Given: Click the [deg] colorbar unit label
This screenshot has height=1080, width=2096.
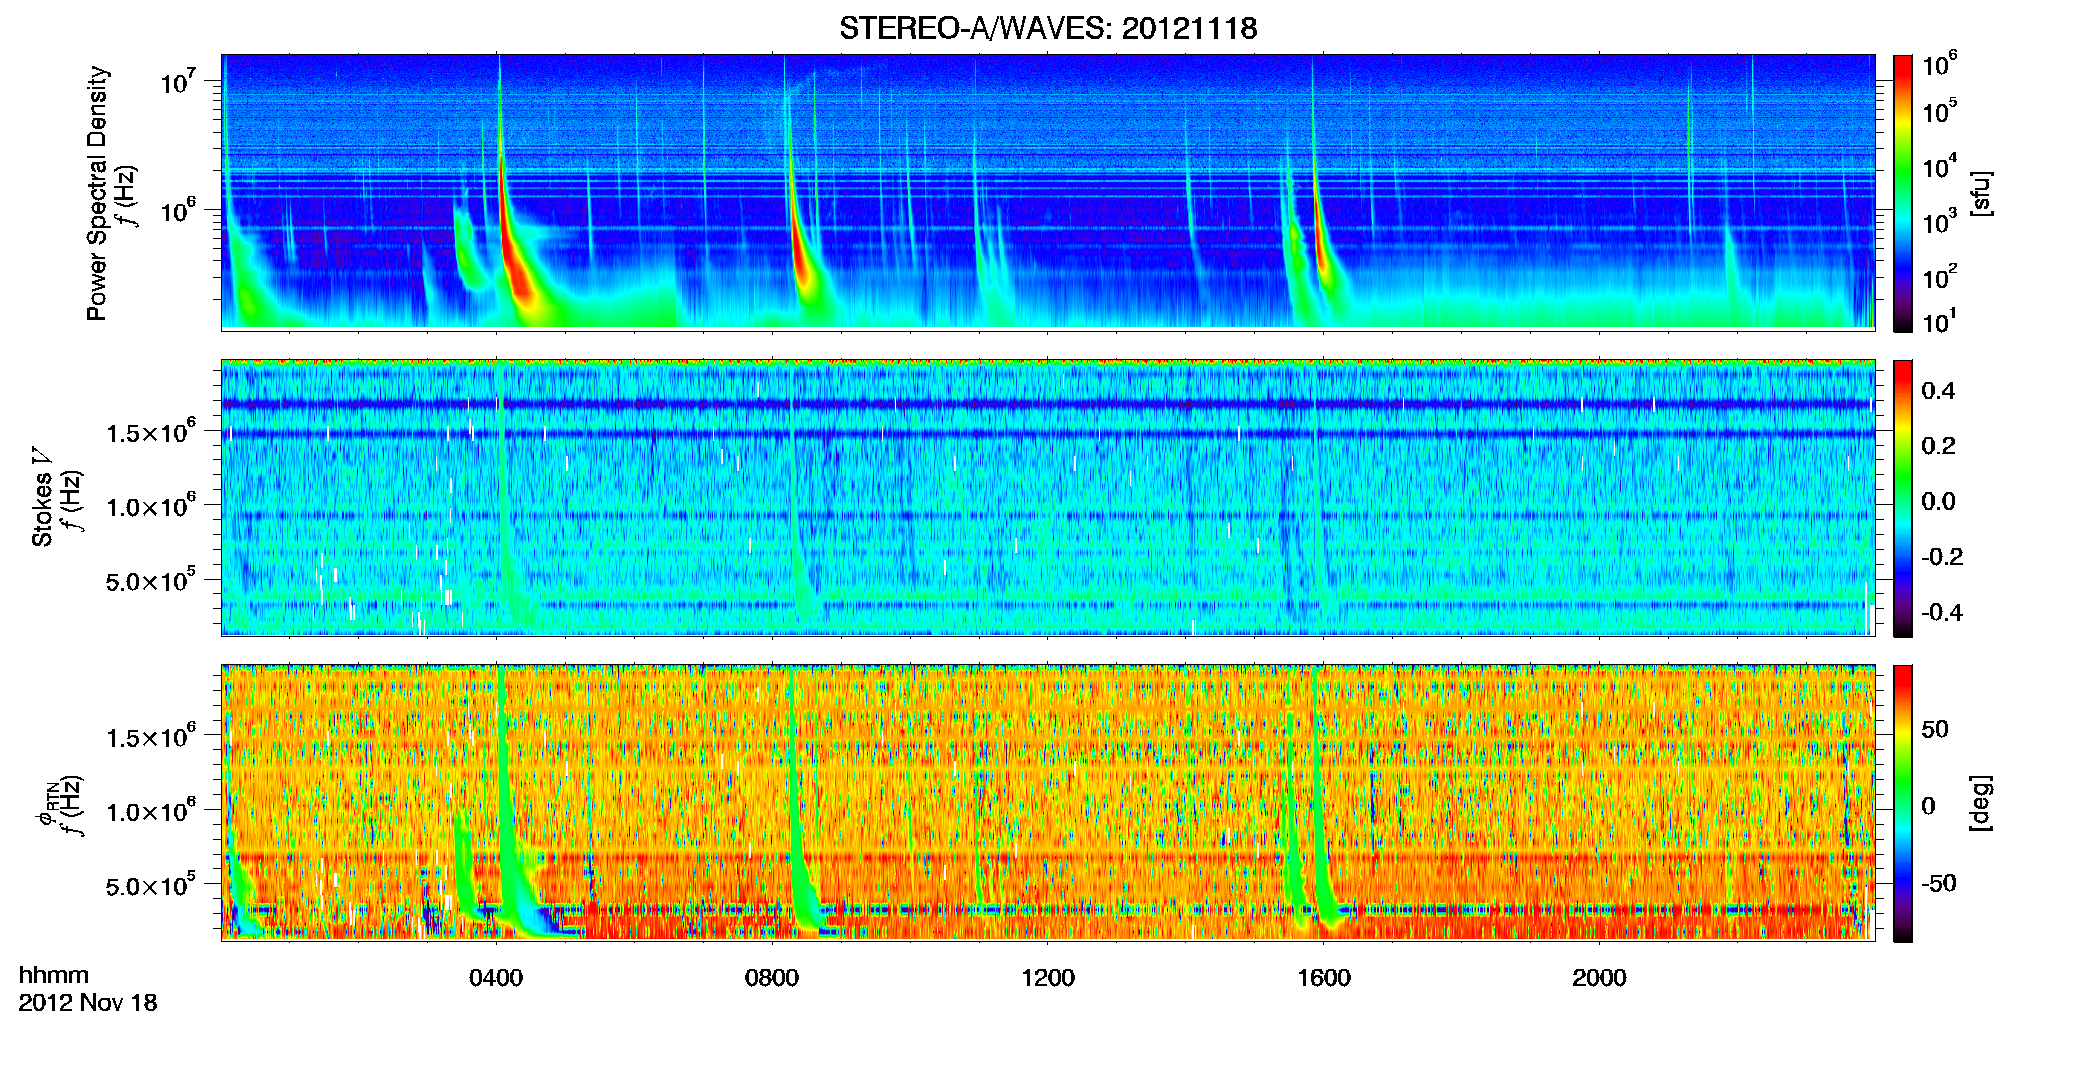Looking at the screenshot, I should click(x=1982, y=803).
